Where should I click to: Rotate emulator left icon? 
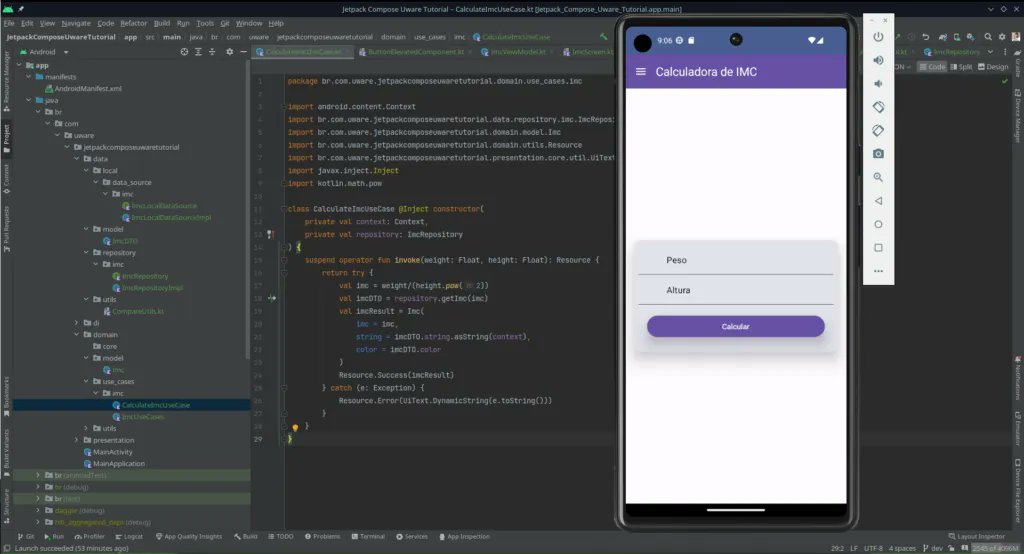point(878,106)
